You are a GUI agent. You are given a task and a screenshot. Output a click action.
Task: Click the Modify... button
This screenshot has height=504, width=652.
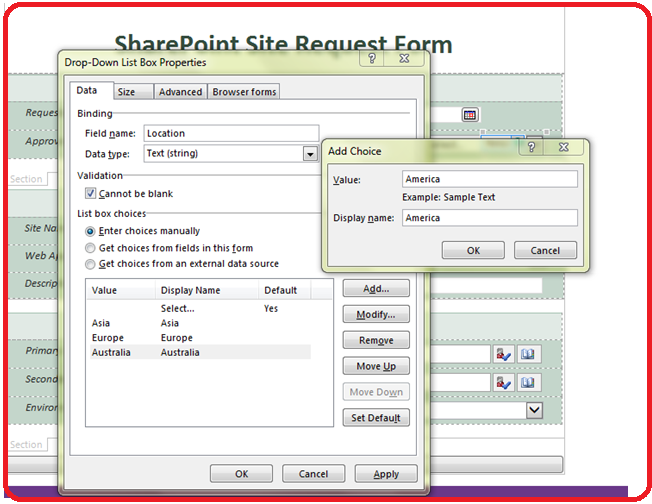coord(376,314)
